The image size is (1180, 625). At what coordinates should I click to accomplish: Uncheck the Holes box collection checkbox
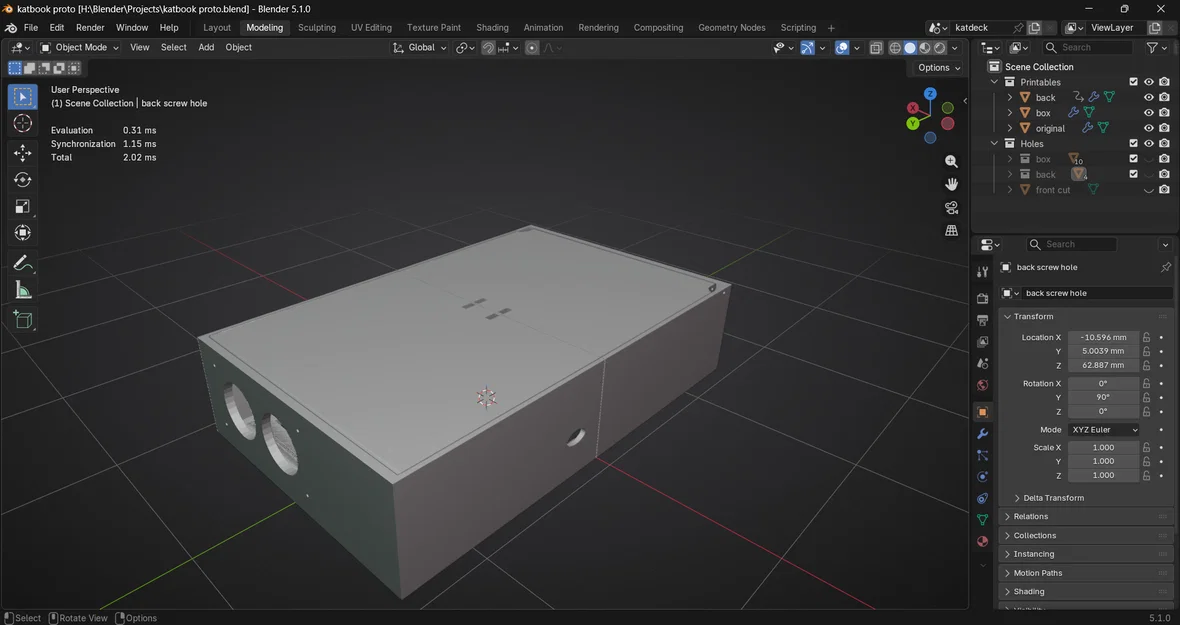coord(1133,159)
